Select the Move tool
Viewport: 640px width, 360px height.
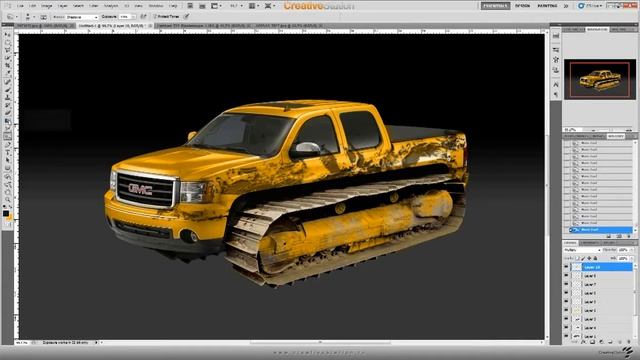[7, 35]
